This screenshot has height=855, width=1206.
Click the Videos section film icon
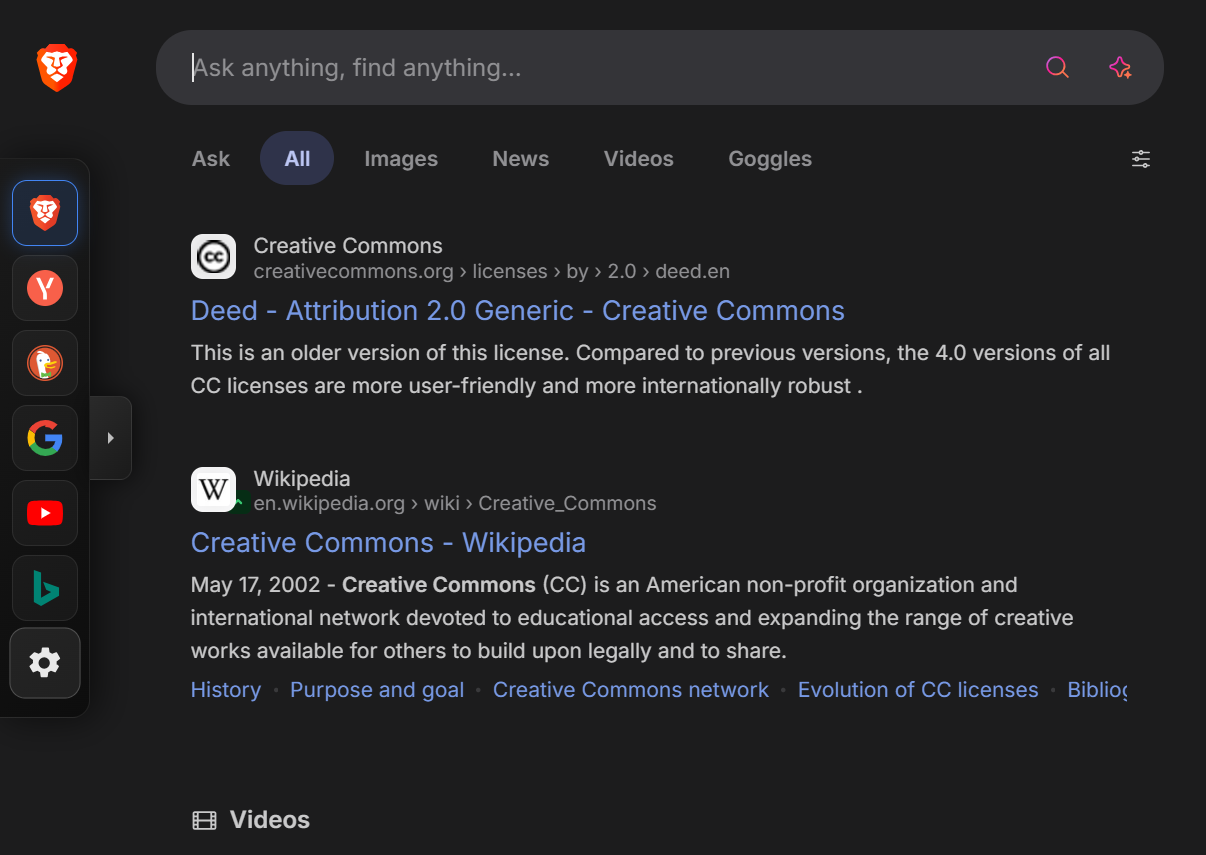tap(204, 821)
